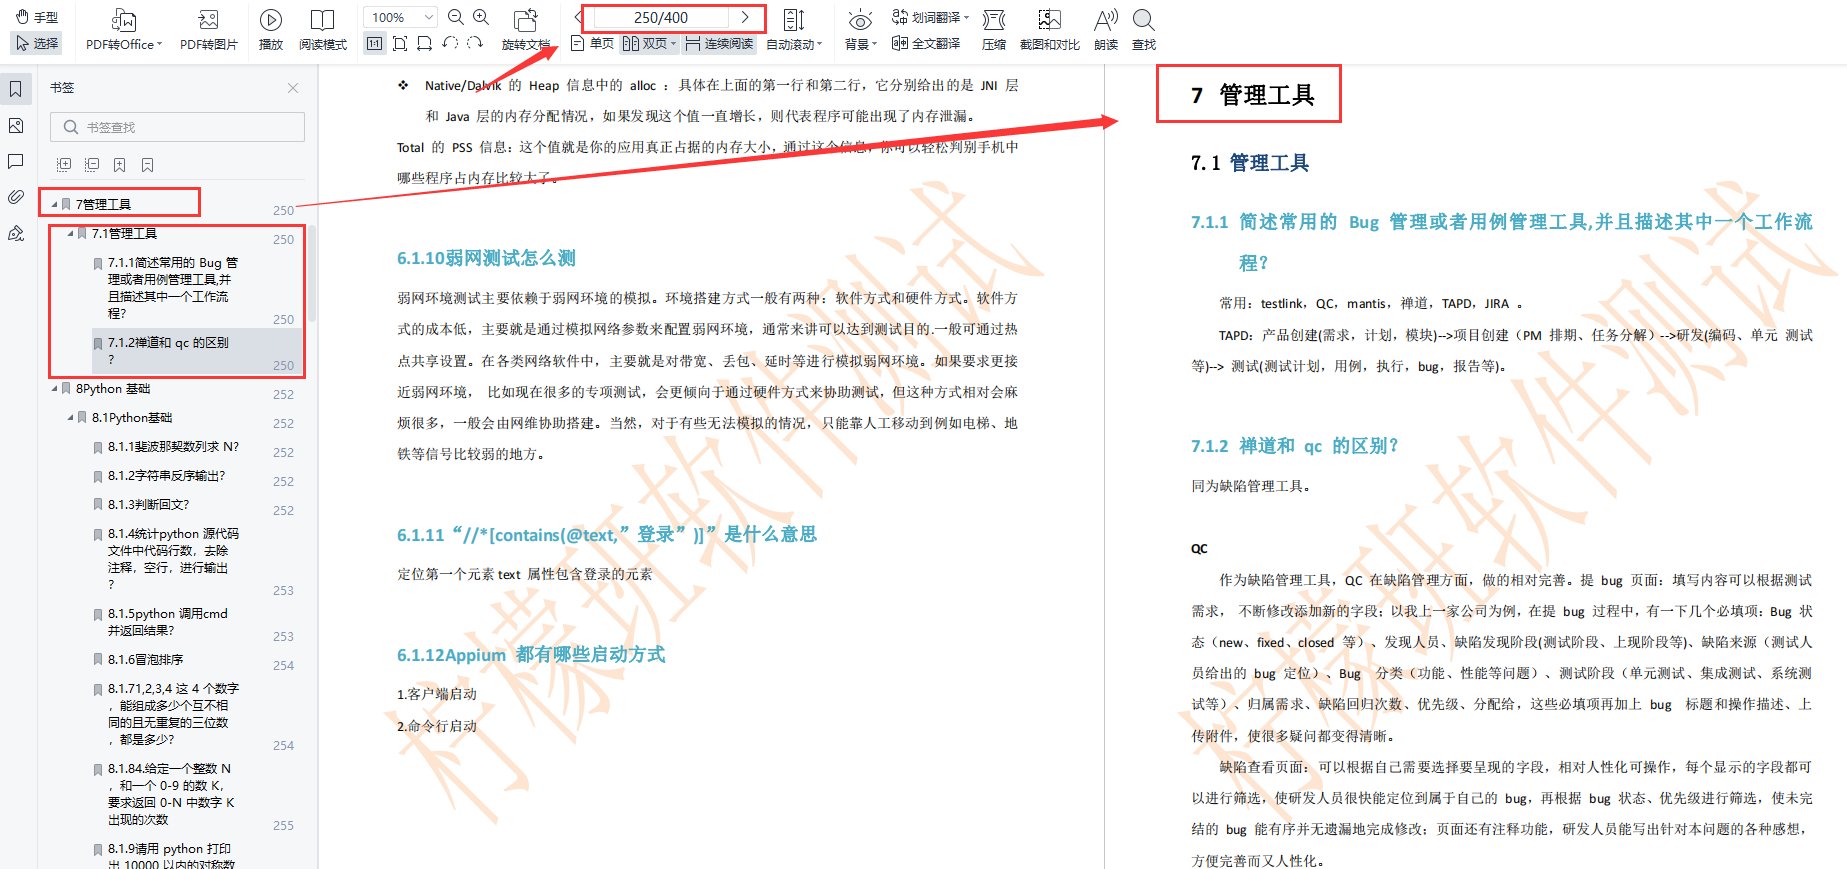
Task: Open bookmark 8.1.2字符串反序输出
Action: pos(166,476)
